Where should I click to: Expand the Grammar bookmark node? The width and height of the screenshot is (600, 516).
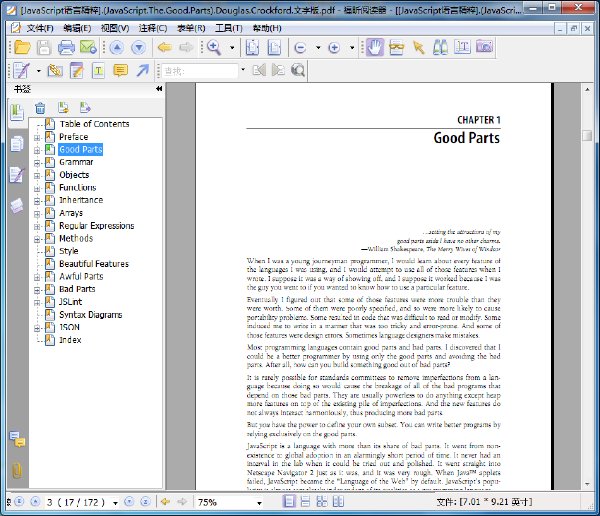click(37, 163)
